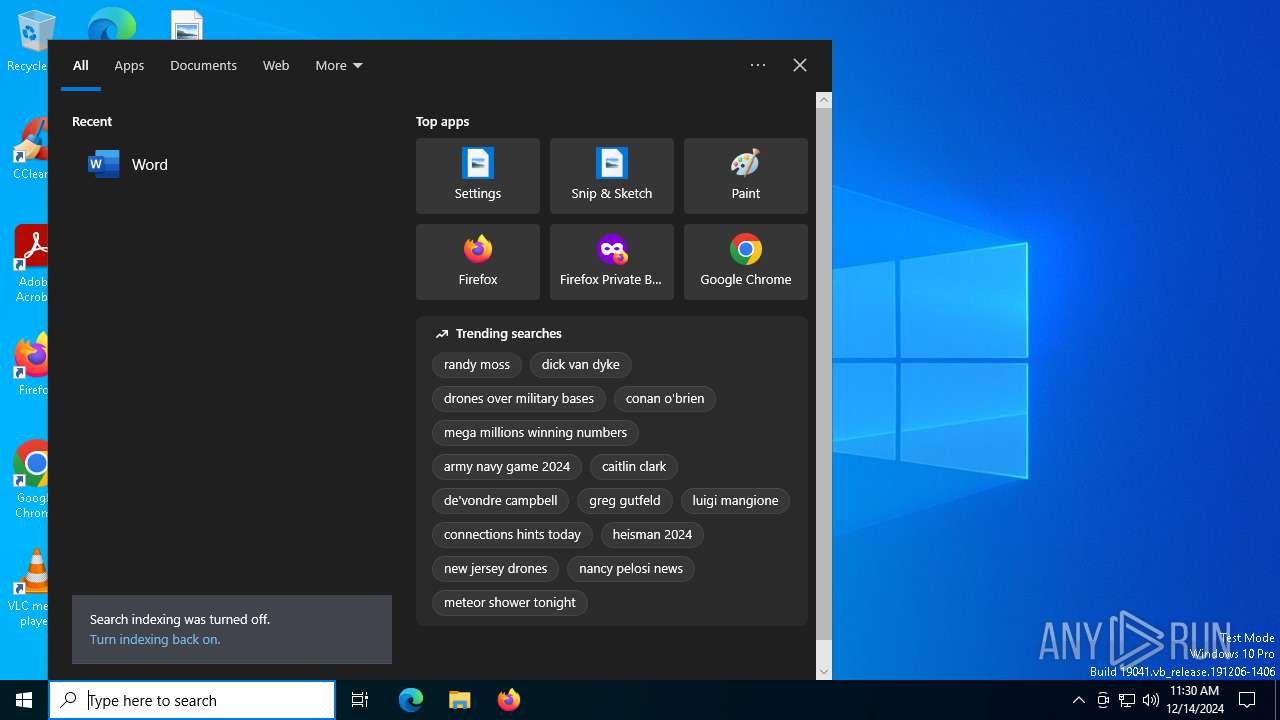Search trending 'conan o'brien'
1280x720 pixels.
[665, 399]
